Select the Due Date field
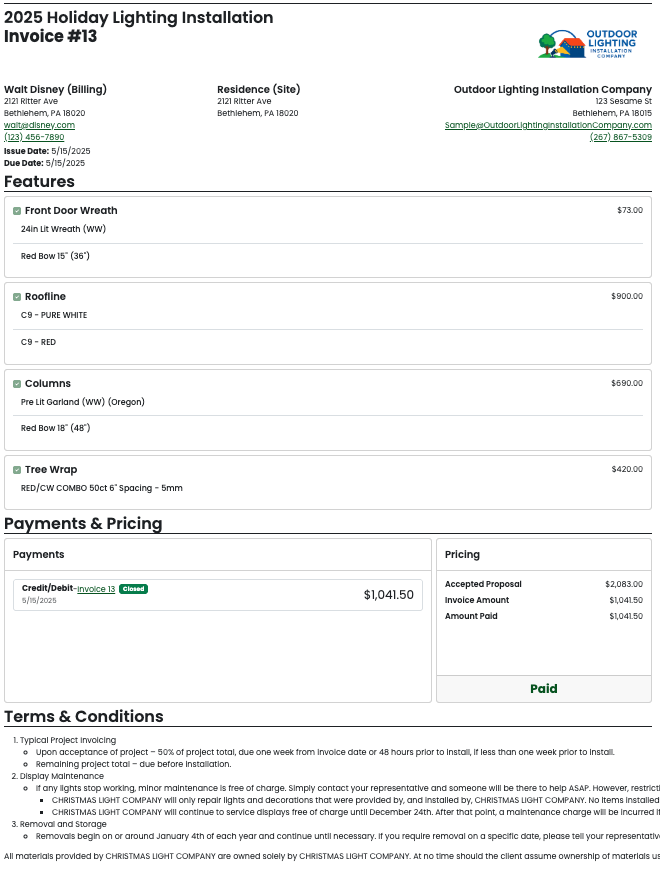Screen dimensions: 660x875 click(x=45, y=163)
